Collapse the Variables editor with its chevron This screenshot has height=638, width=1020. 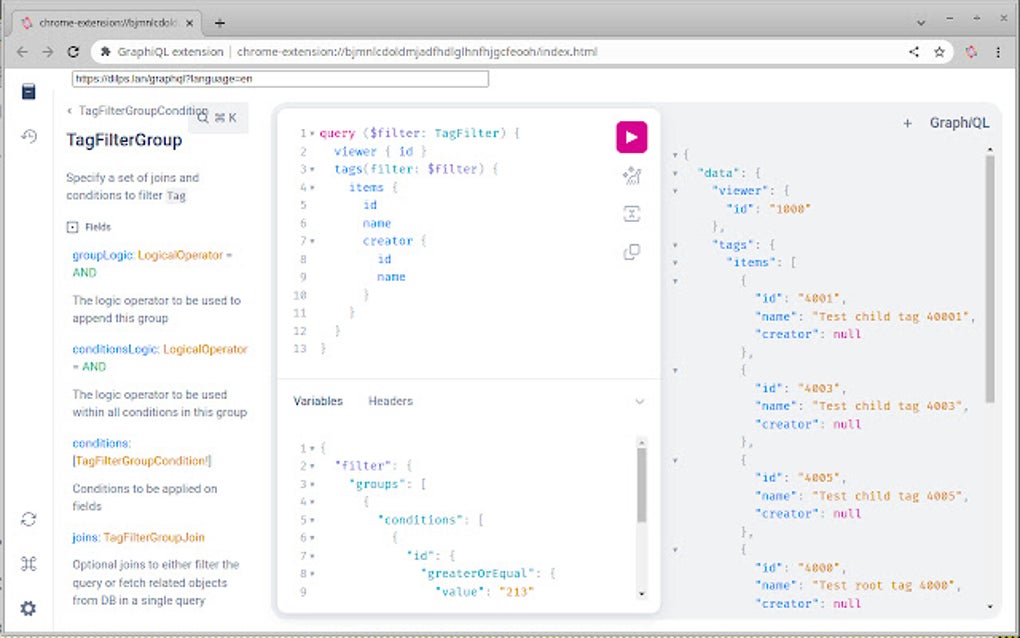[639, 401]
